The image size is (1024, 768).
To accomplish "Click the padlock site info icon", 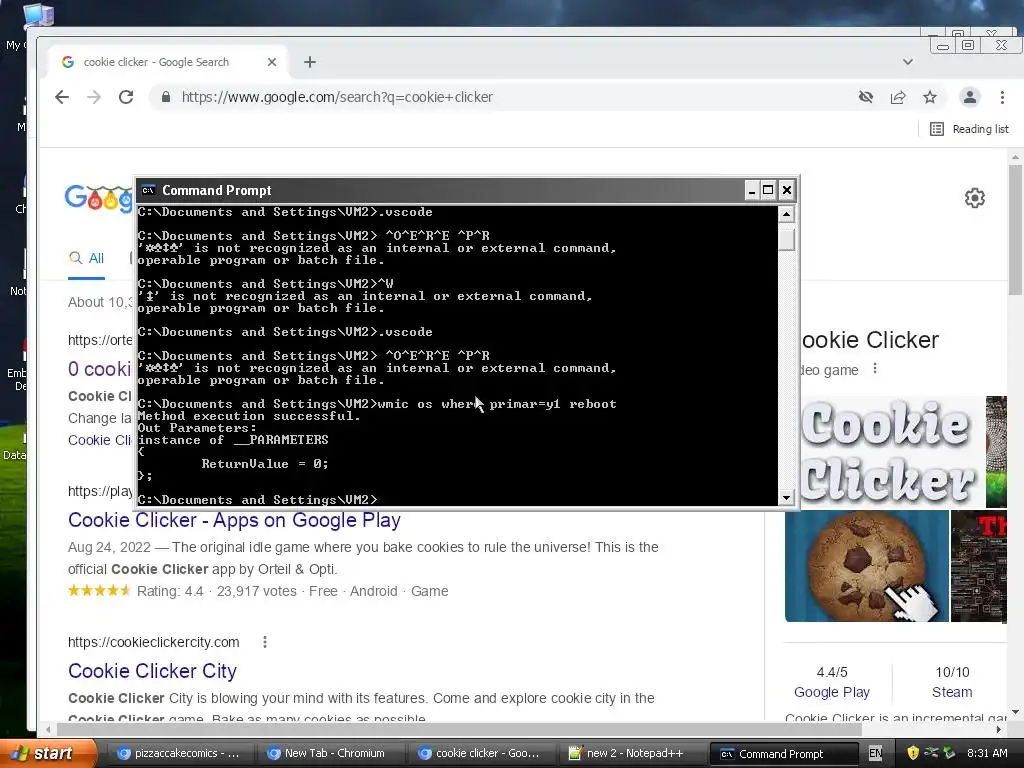I will tap(166, 97).
